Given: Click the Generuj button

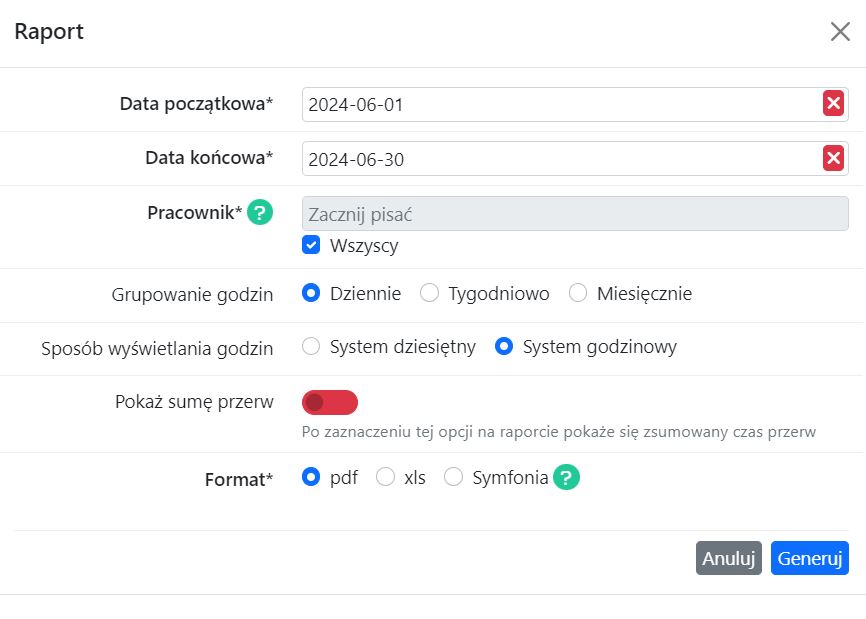Looking at the screenshot, I should pos(810,557).
